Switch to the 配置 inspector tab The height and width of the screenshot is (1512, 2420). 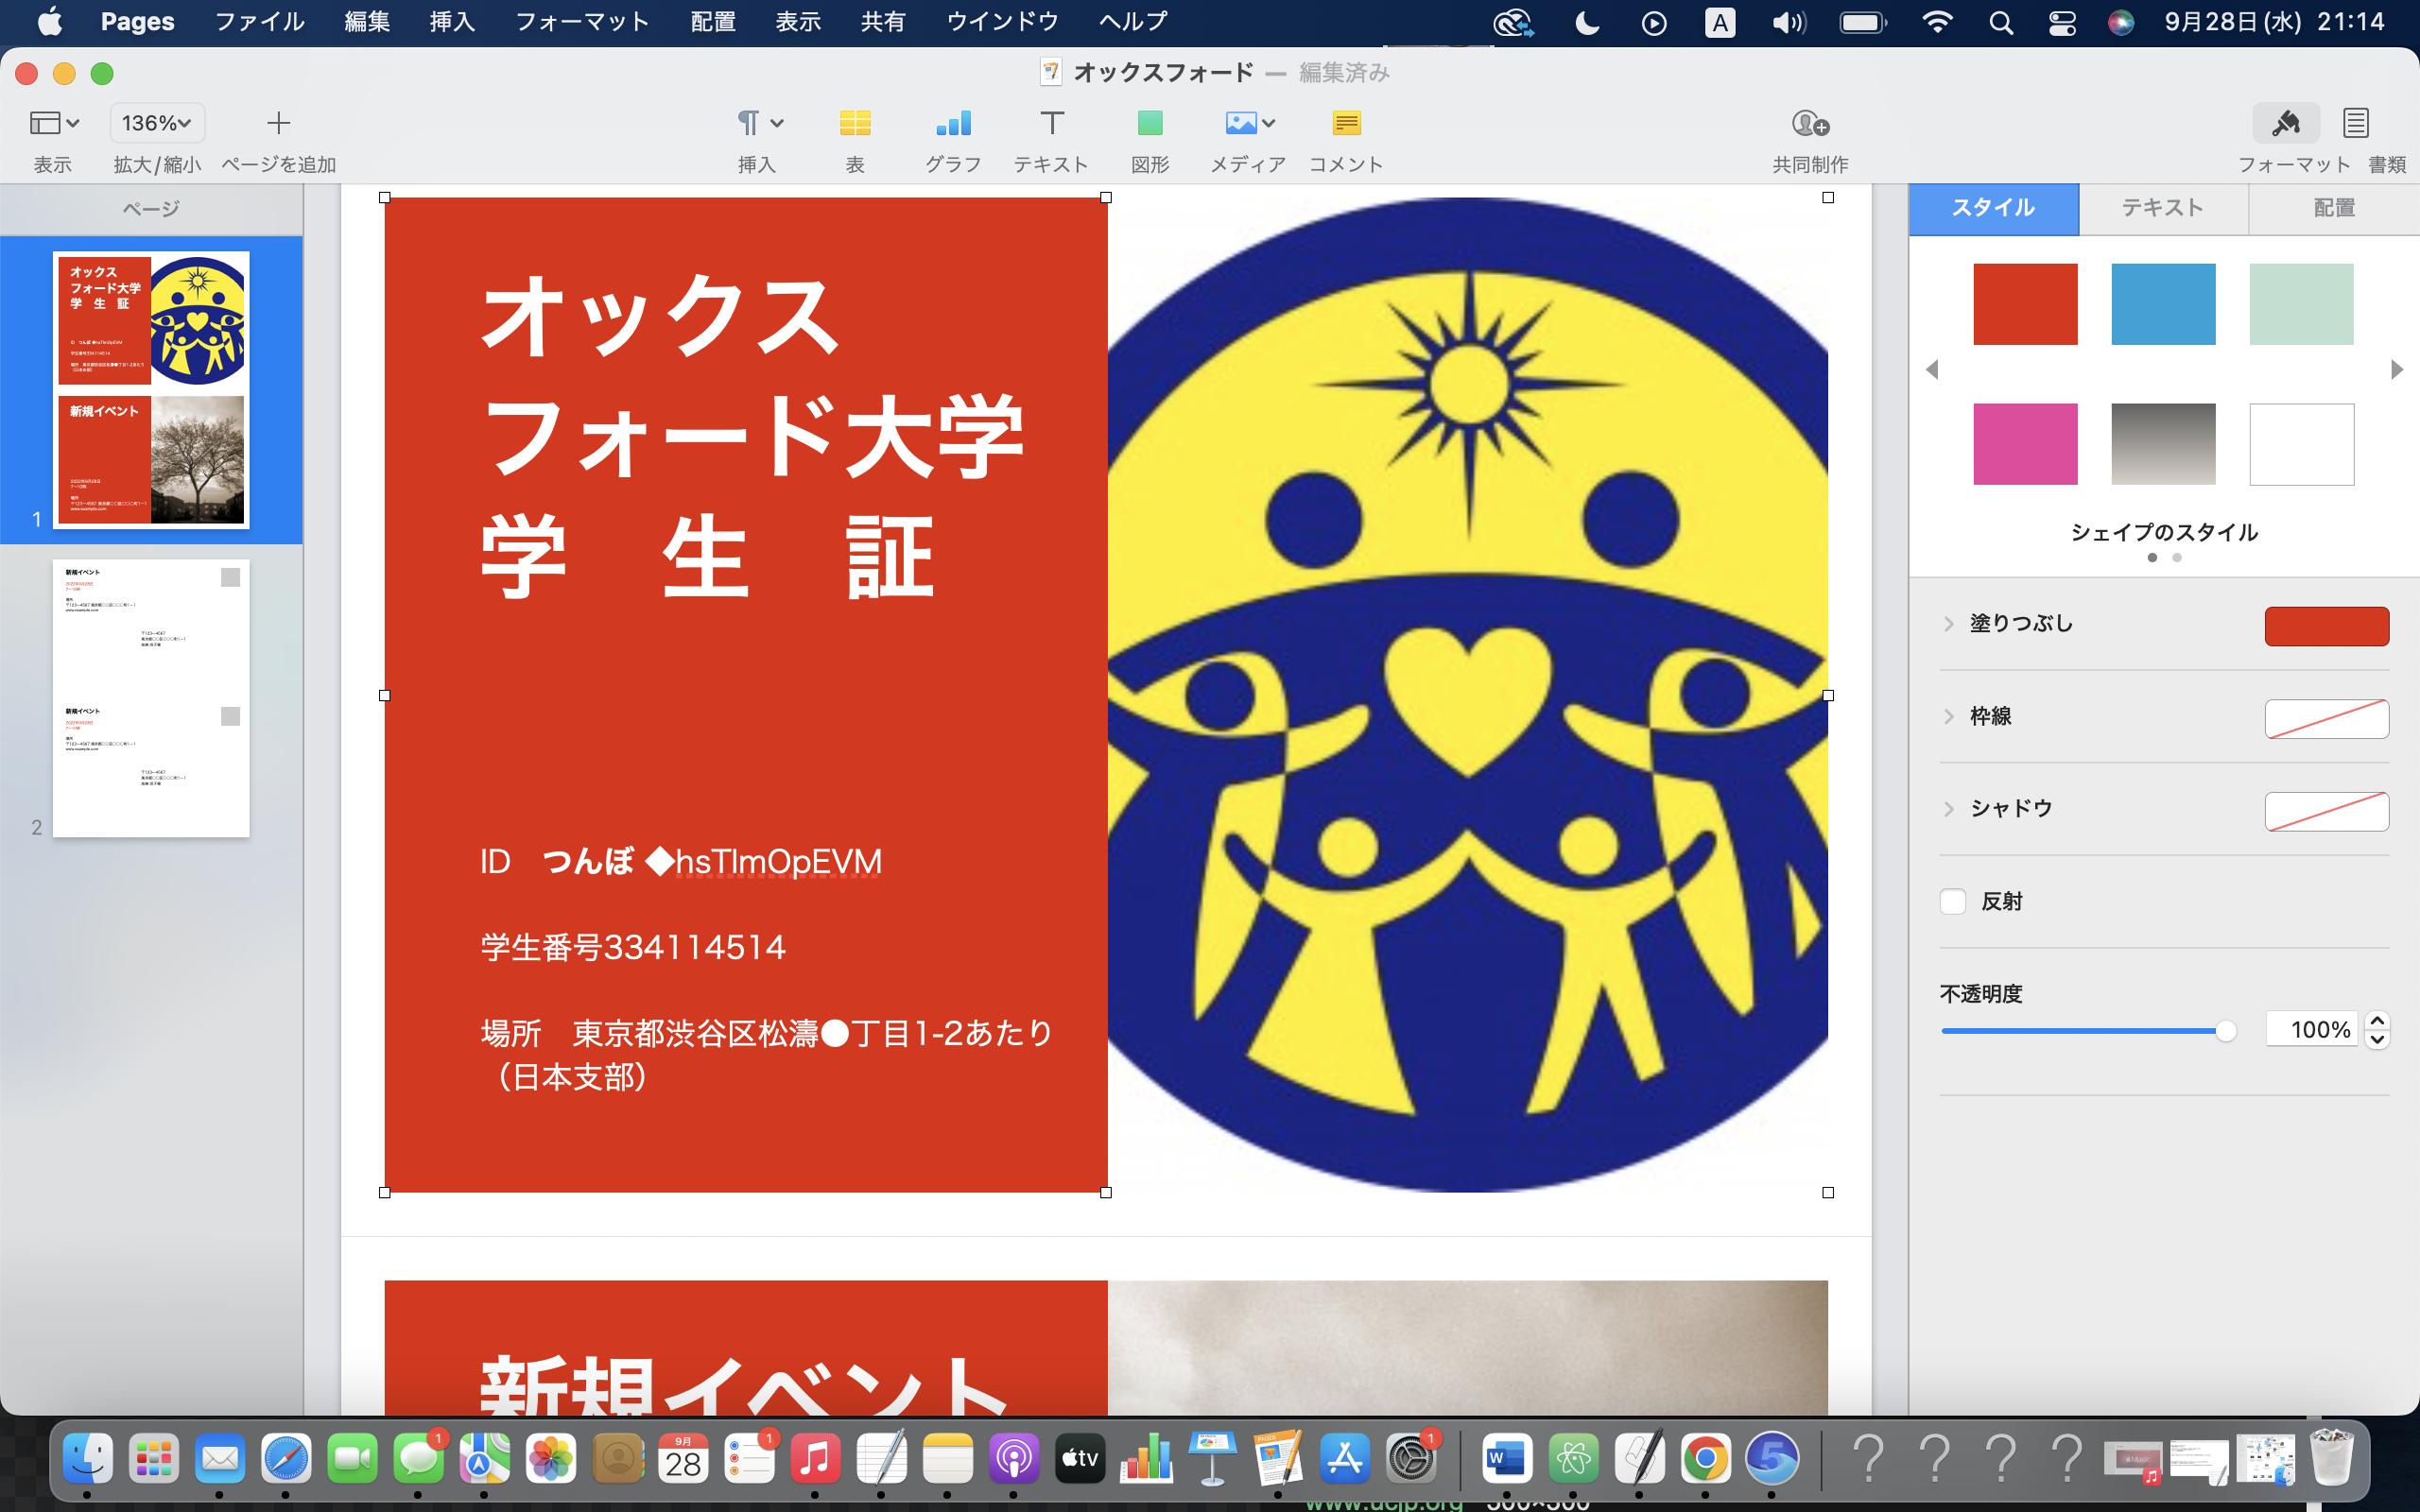coord(2334,208)
